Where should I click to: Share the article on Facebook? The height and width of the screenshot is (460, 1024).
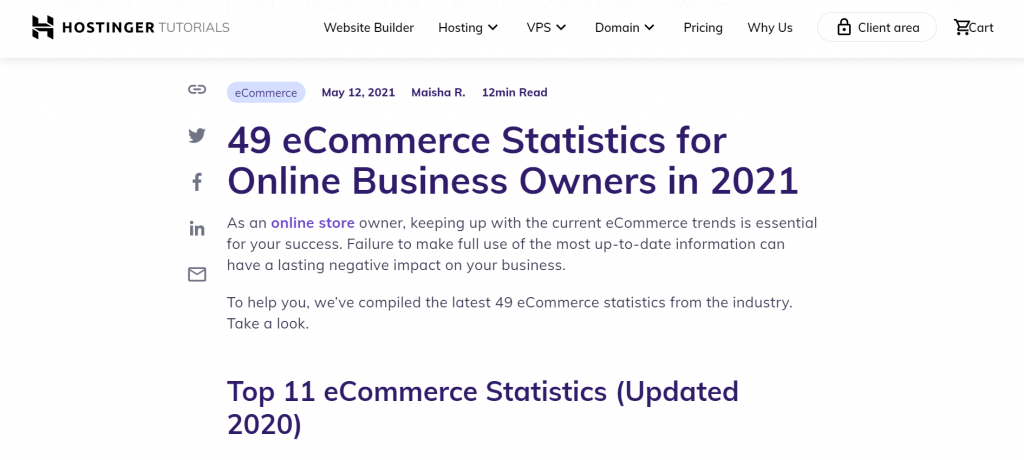(x=197, y=182)
